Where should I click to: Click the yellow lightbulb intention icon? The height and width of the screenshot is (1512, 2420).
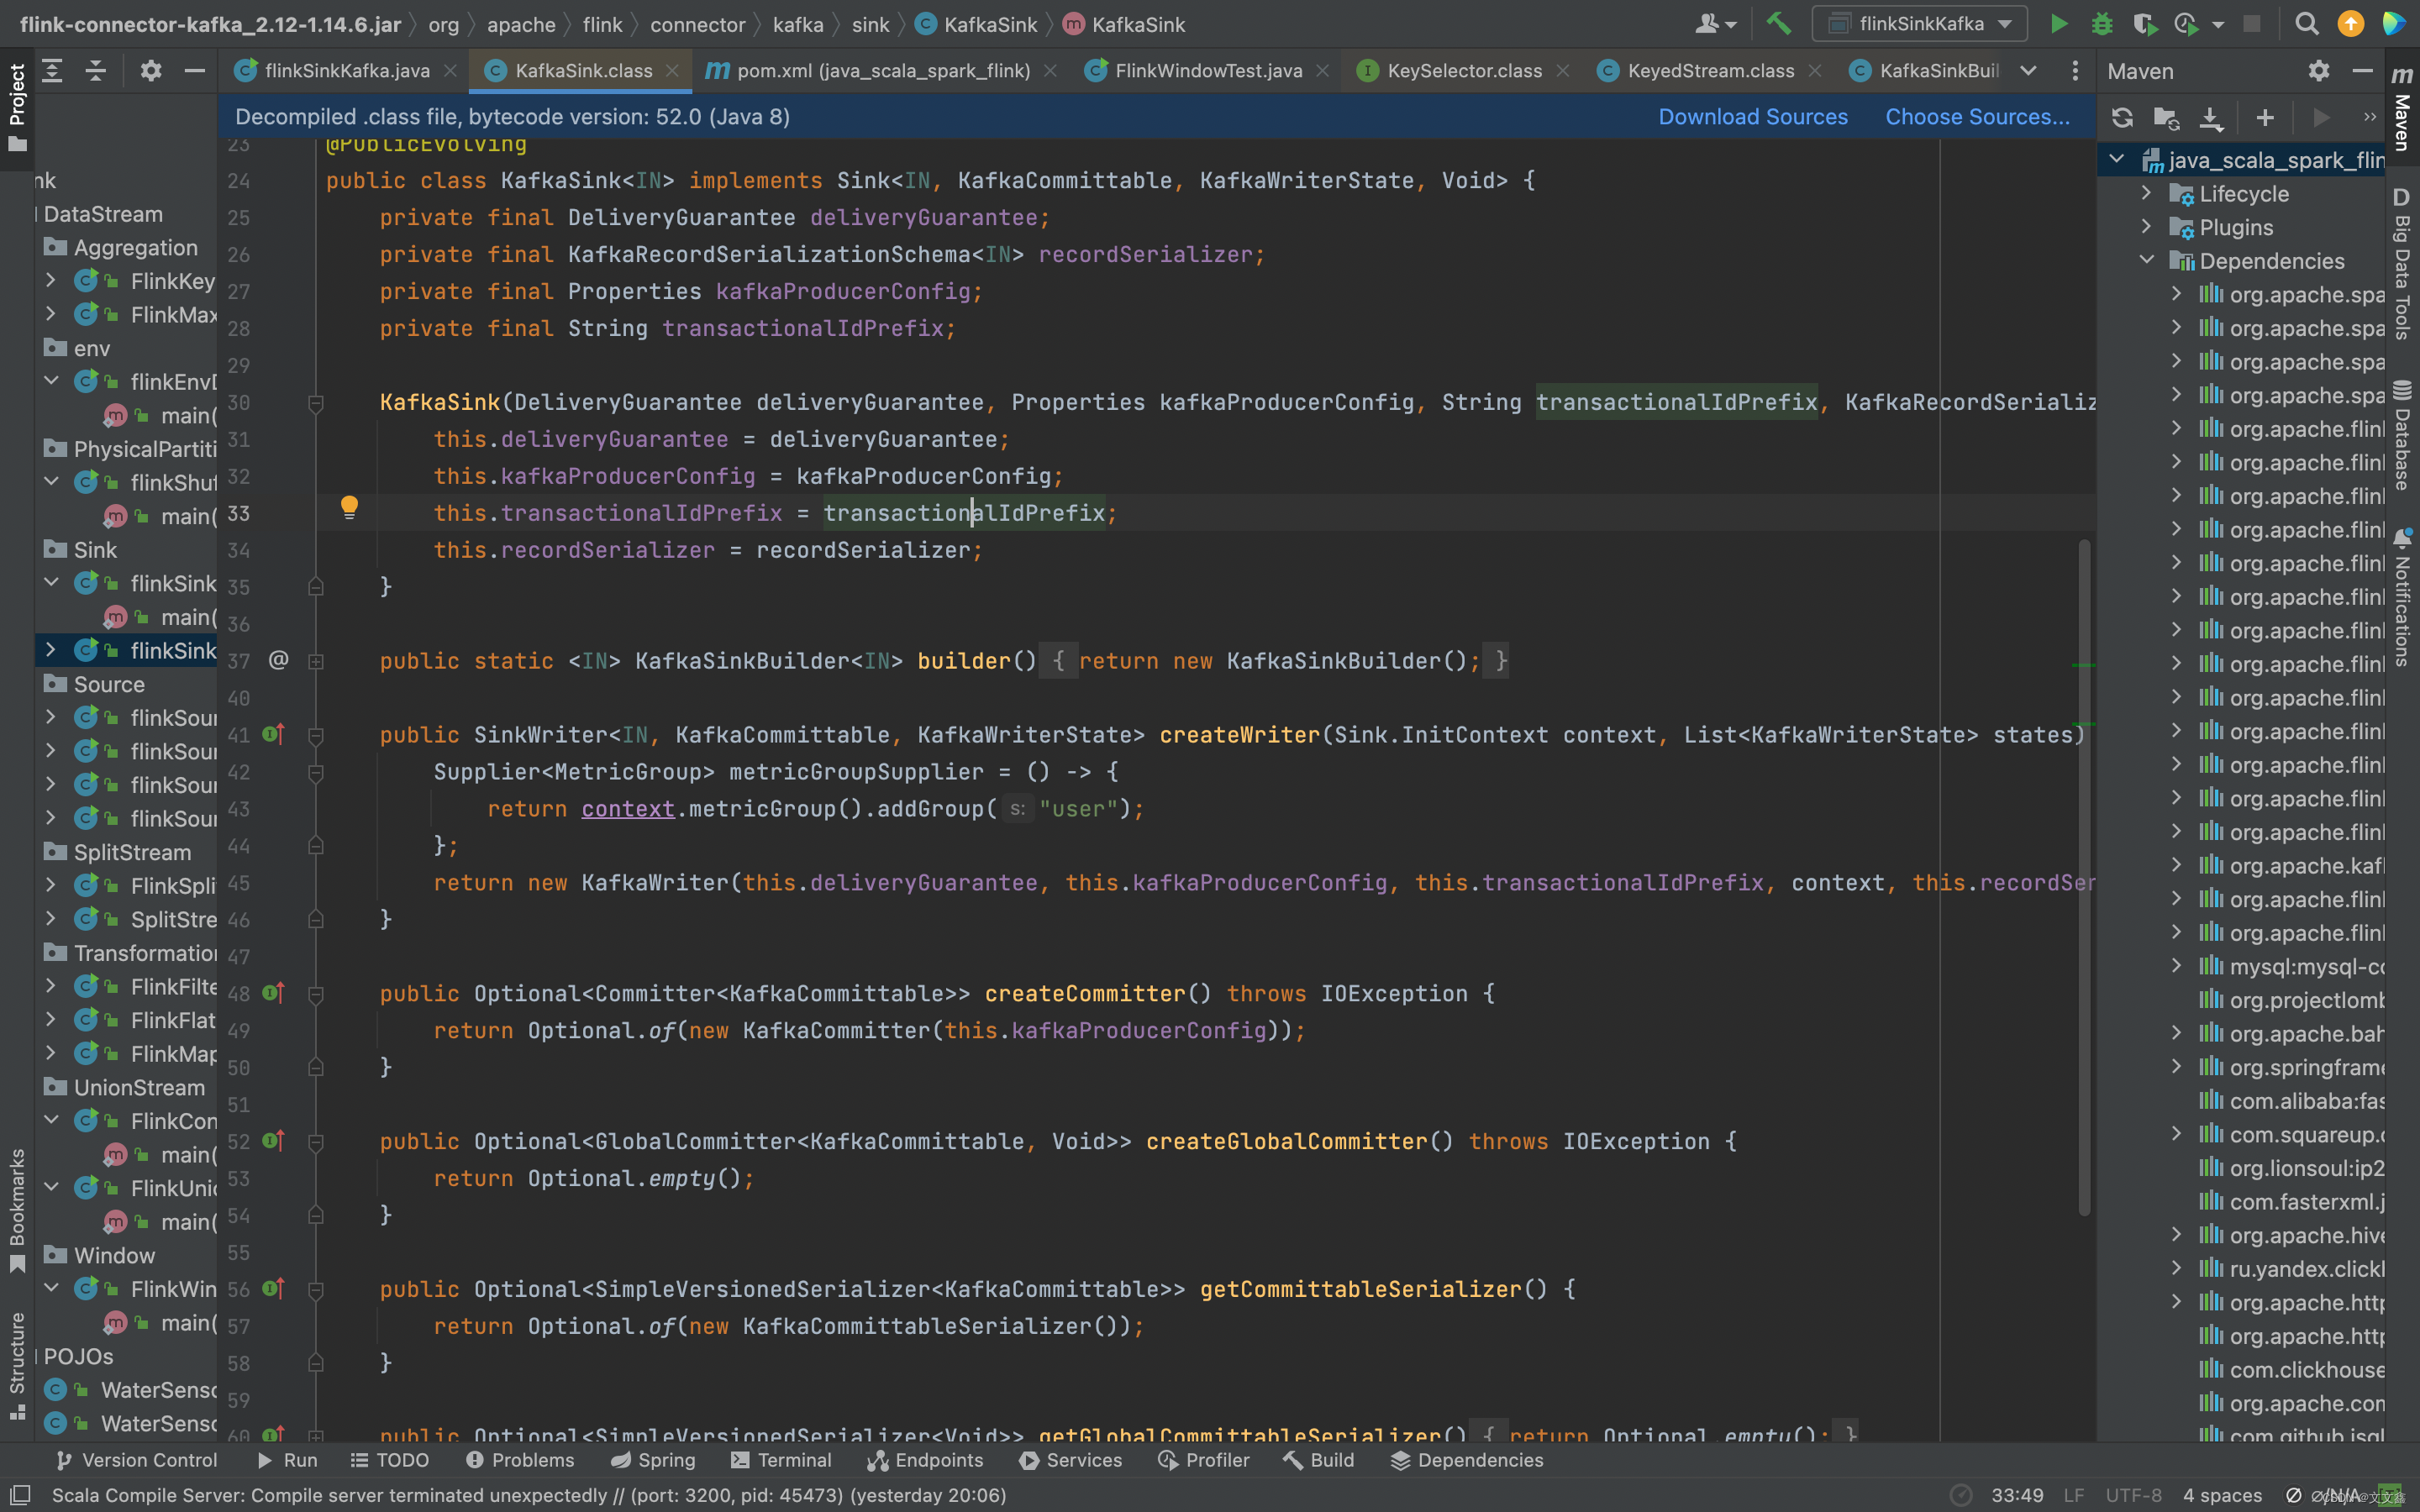coord(349,508)
